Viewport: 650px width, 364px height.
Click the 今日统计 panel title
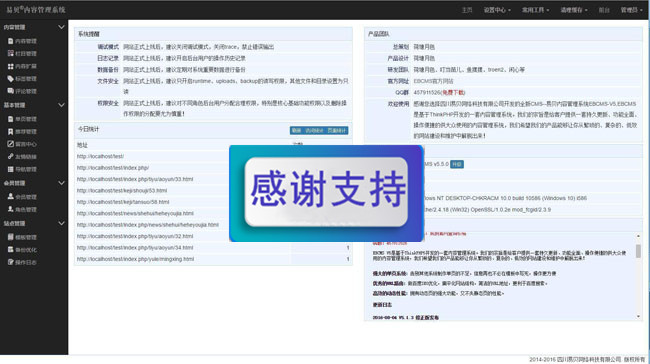[88, 129]
